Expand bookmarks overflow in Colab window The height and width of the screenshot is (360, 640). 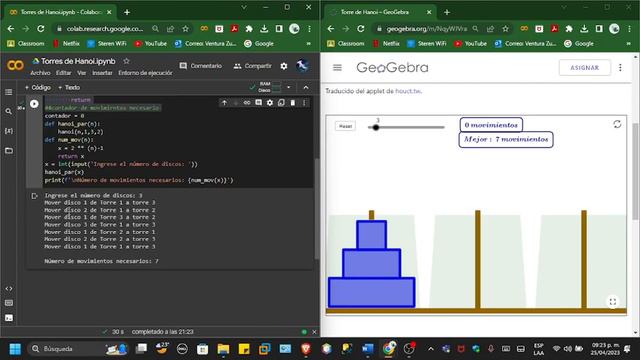[x=309, y=43]
